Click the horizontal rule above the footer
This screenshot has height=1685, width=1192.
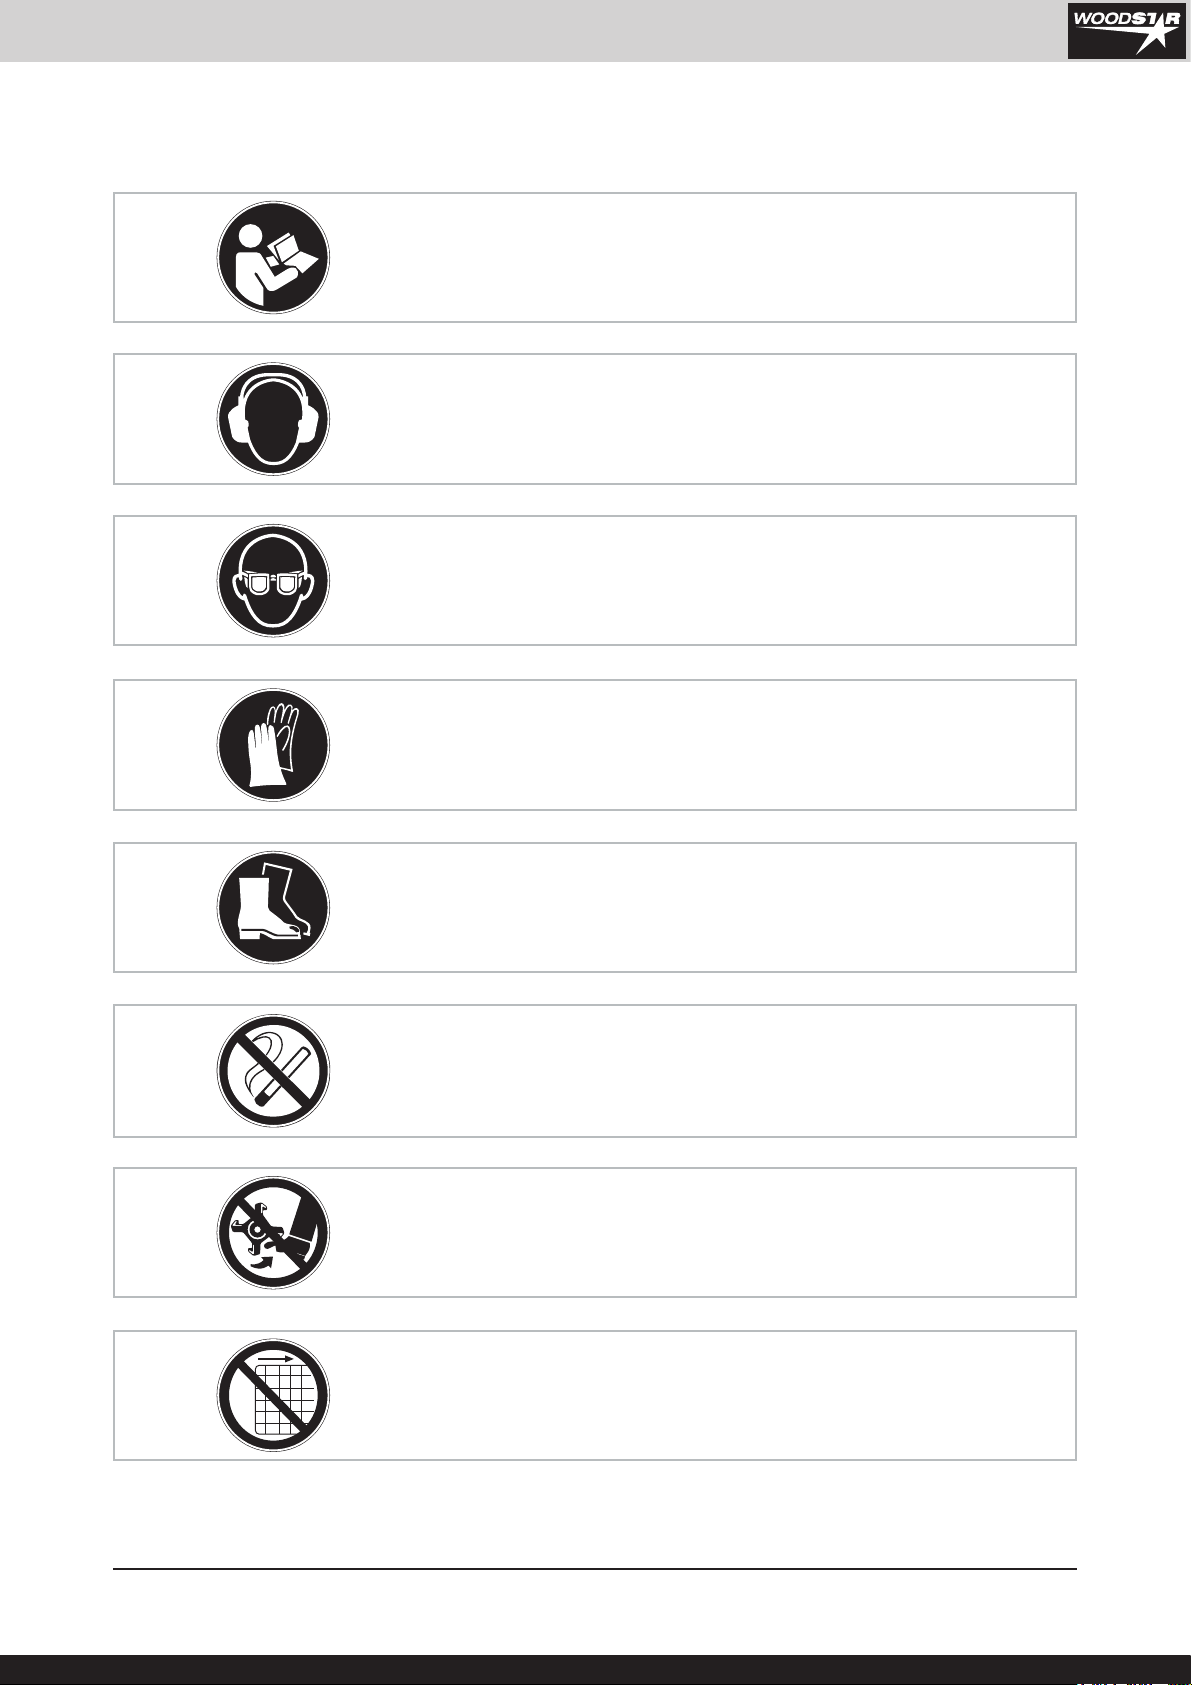(x=595, y=1569)
